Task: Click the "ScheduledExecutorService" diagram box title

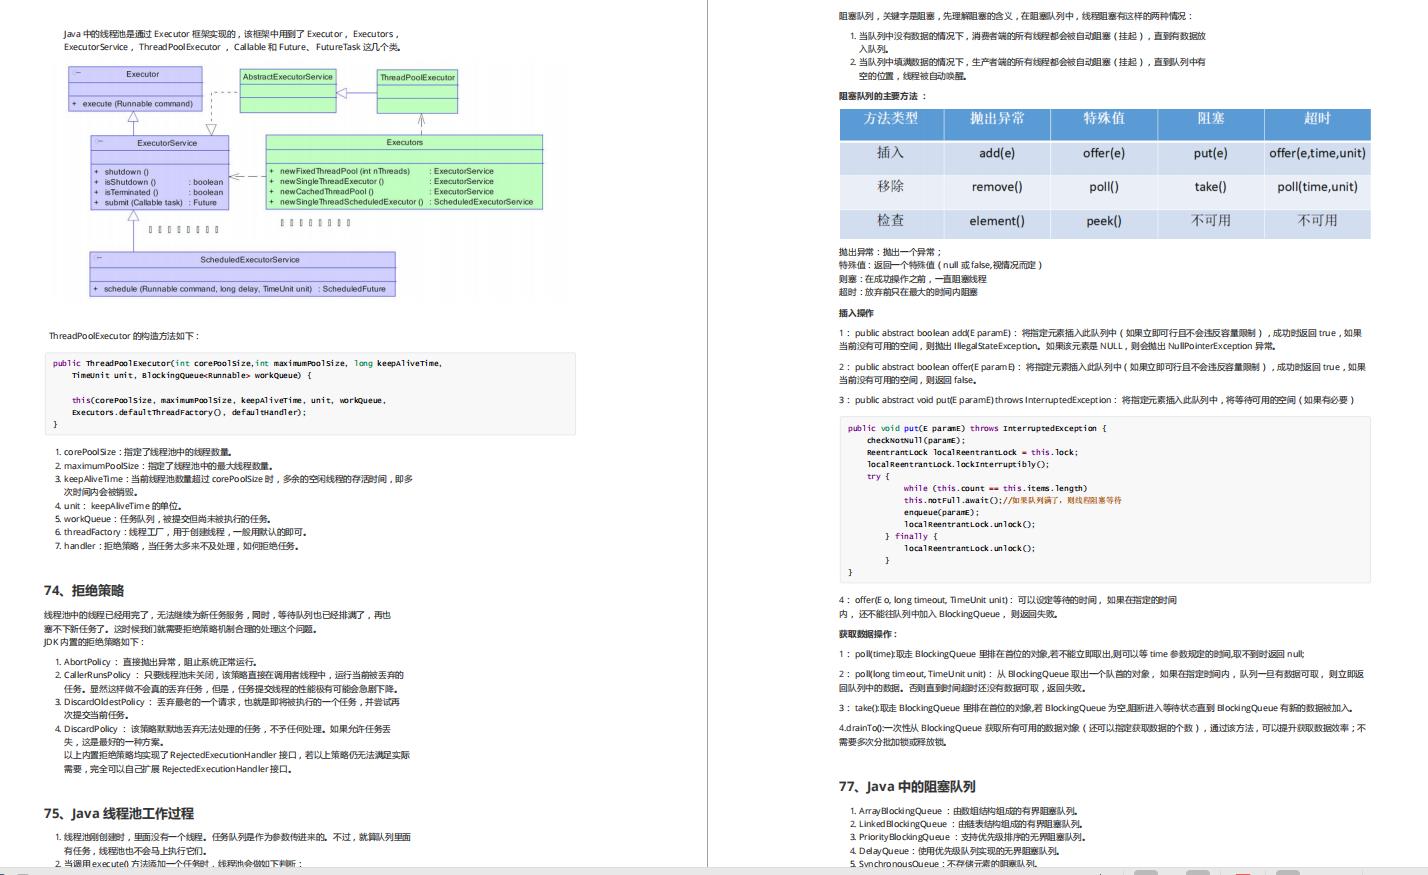Action: click(250, 260)
